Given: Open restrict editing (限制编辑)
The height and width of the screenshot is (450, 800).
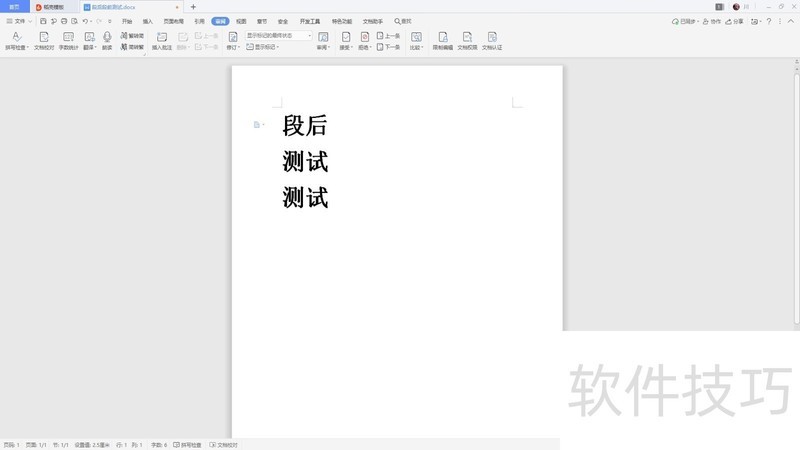Looking at the screenshot, I should pyautogui.click(x=443, y=40).
